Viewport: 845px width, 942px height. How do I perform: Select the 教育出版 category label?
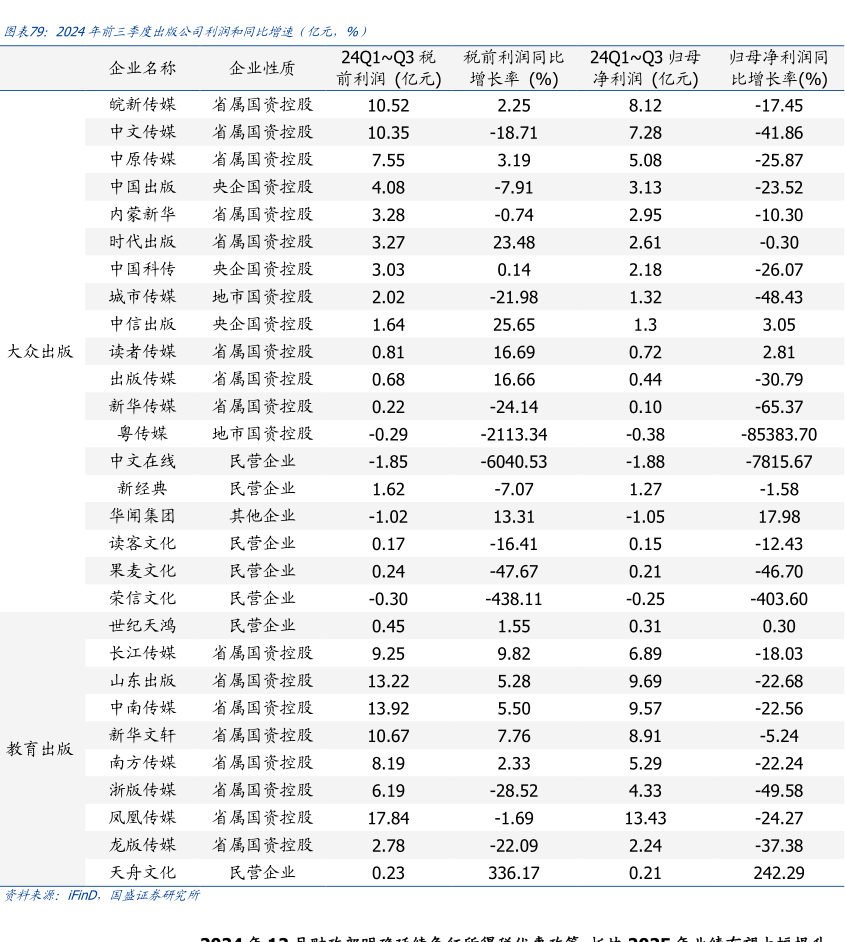pyautogui.click(x=41, y=749)
